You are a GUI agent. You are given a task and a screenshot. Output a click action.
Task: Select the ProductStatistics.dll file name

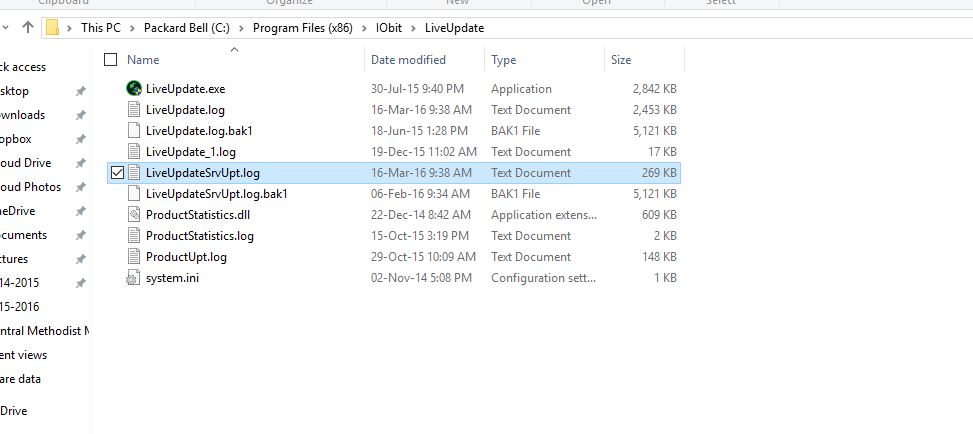(x=198, y=215)
